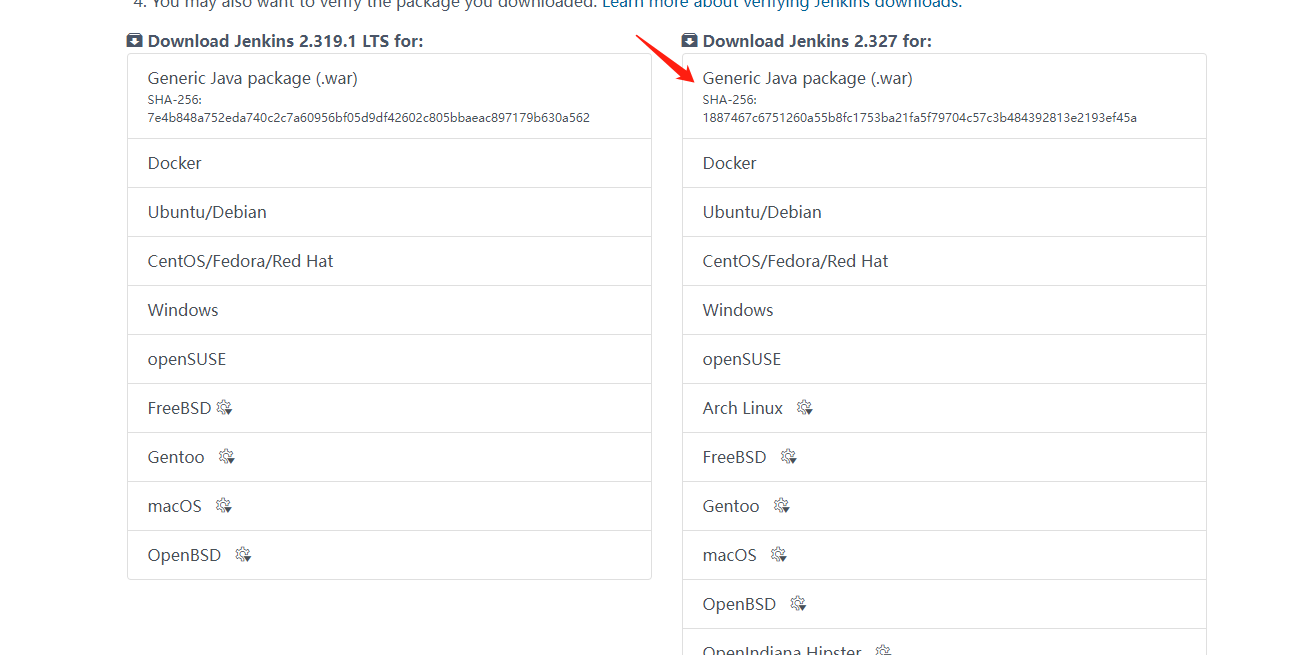Choose Windows under Jenkins 2.319.1 LTS

point(389,310)
